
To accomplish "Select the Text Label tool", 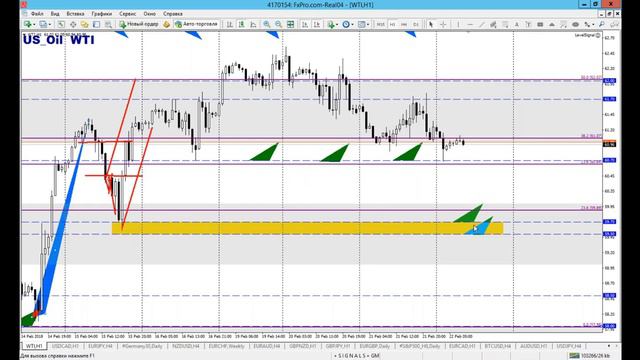I will pyautogui.click(x=528, y=24).
